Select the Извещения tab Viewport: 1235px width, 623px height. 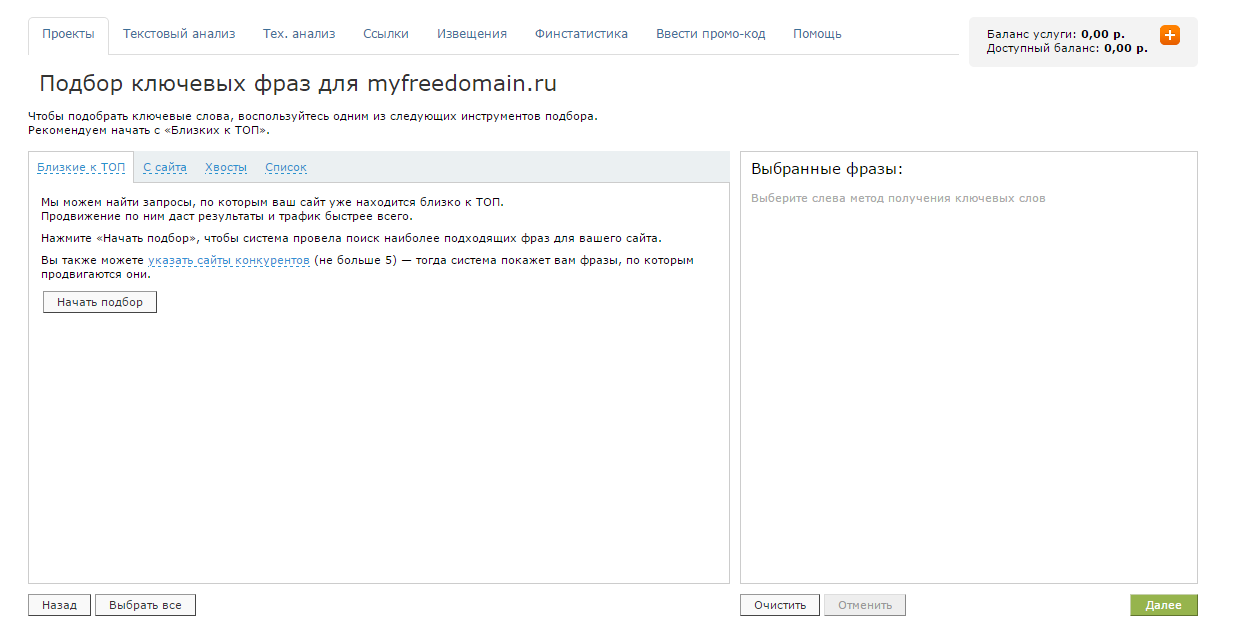pyautogui.click(x=471, y=34)
